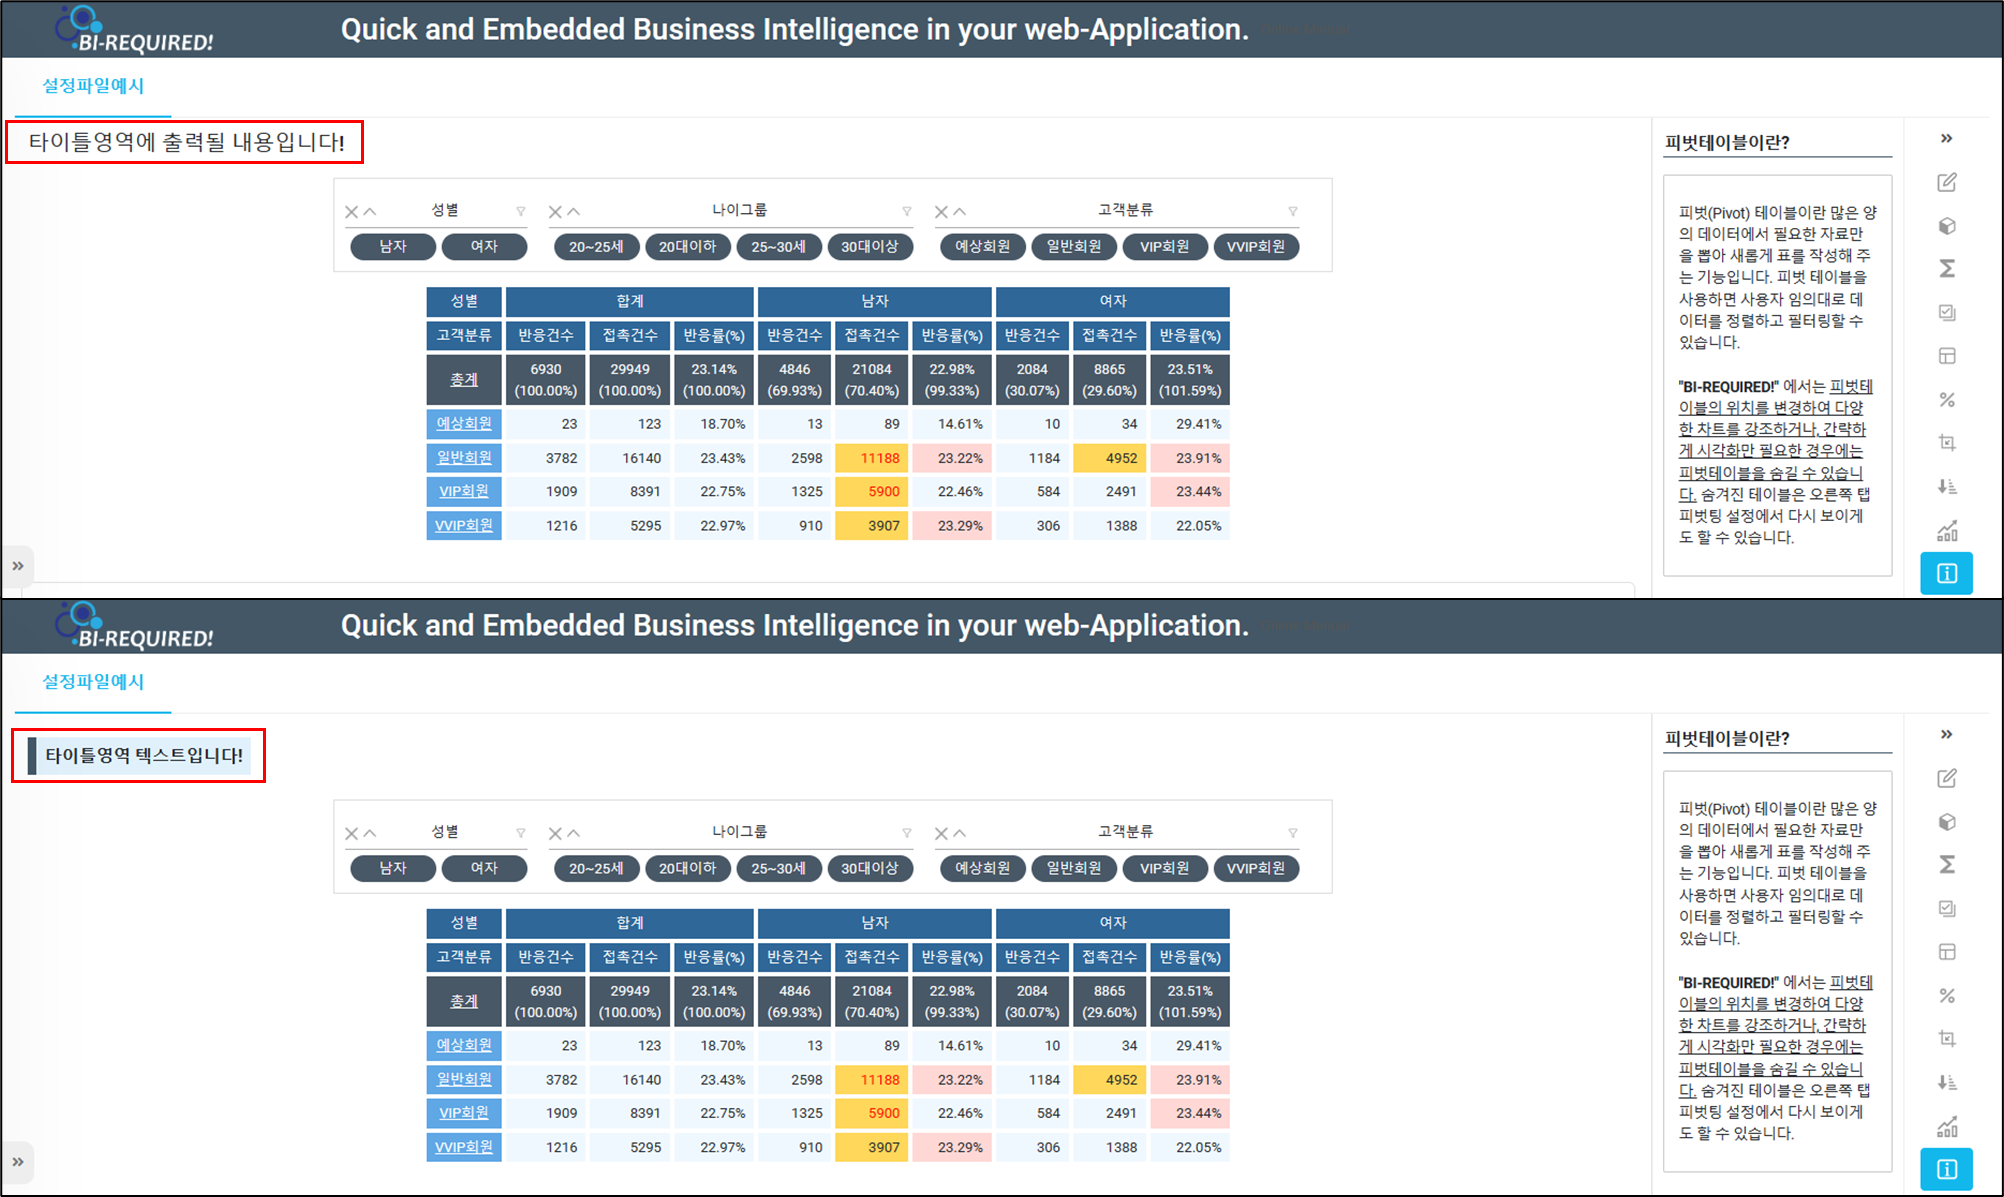Open the layout table icon in top screenshot
2004x1197 pixels.
[1946, 356]
